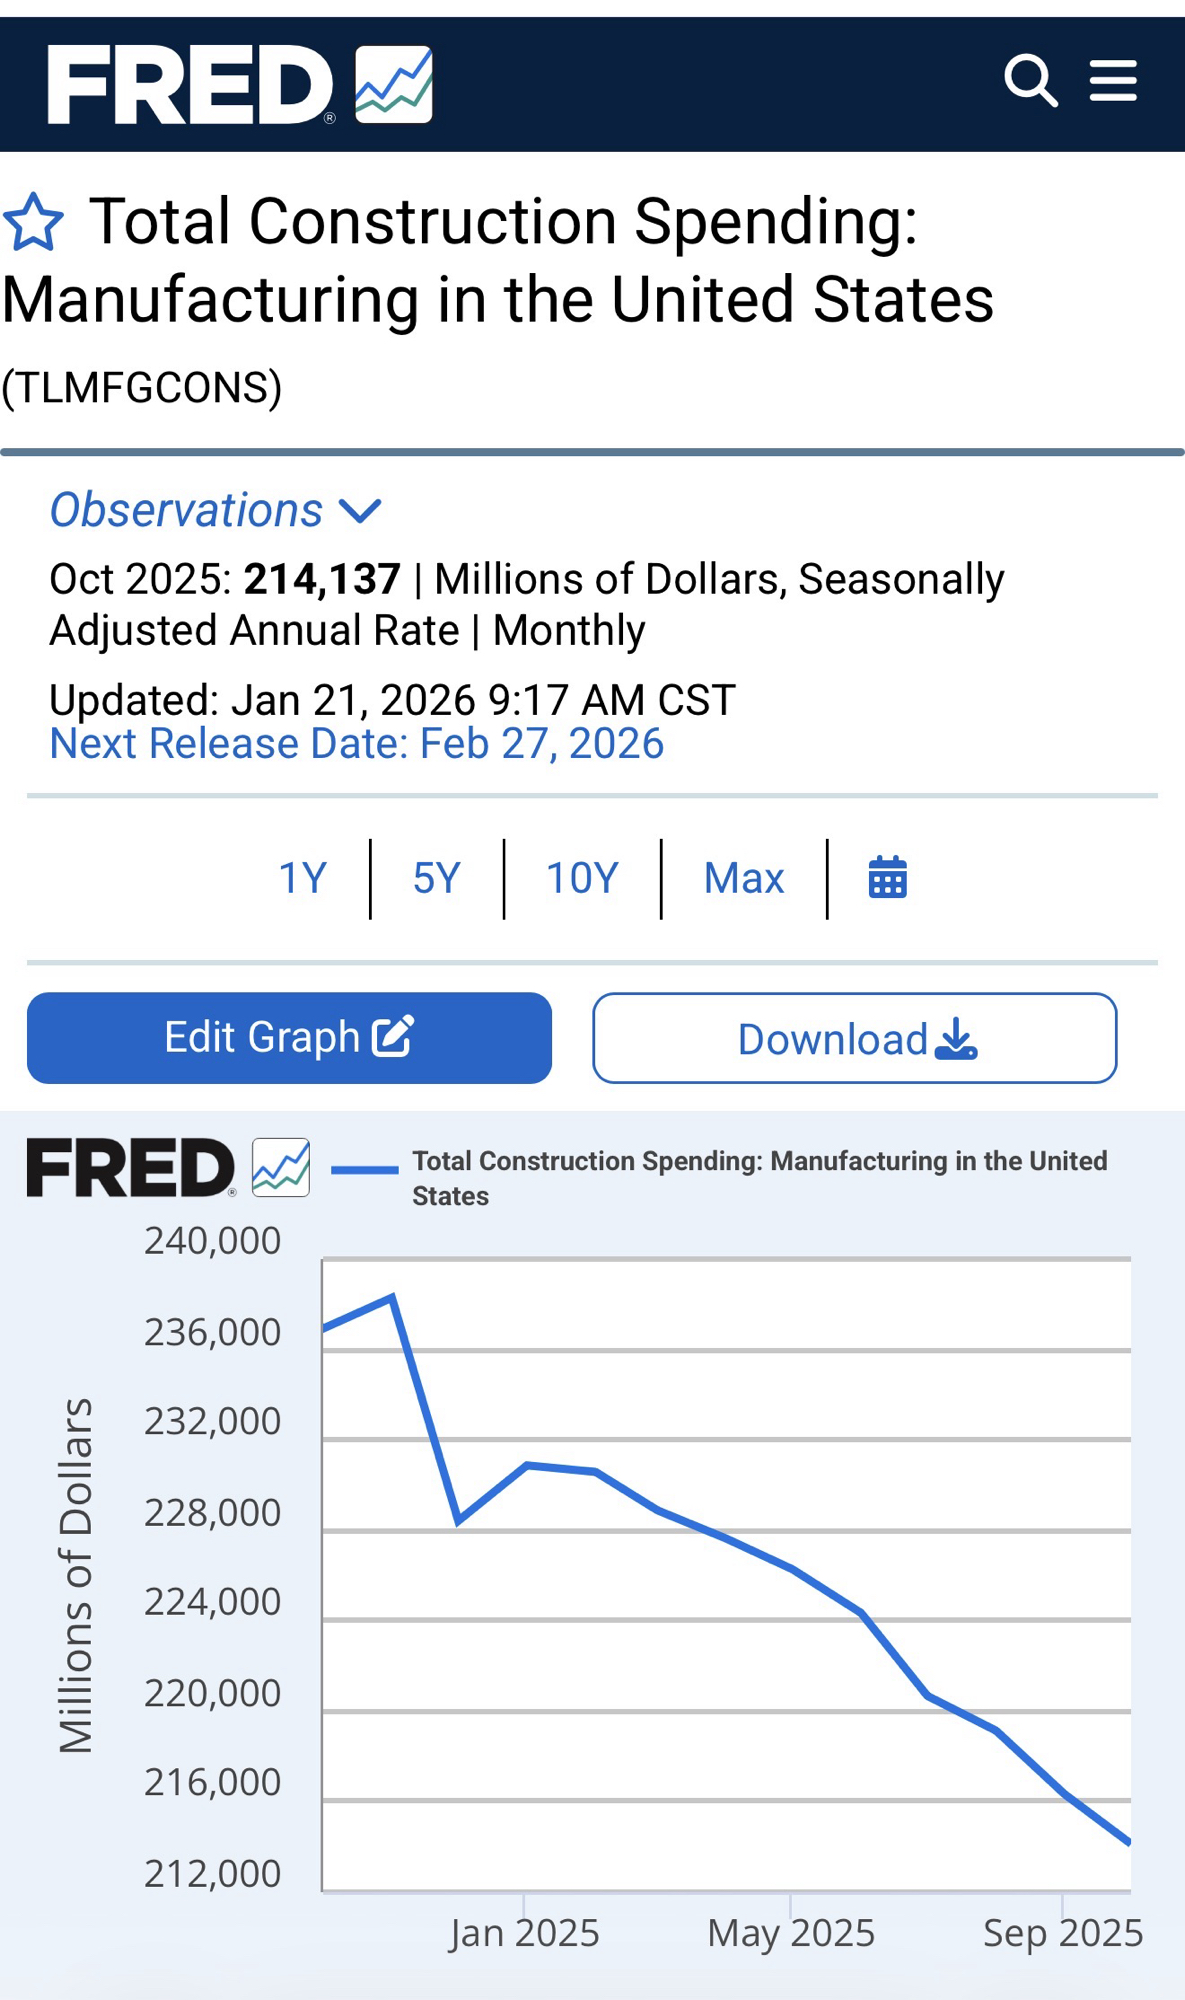
Task: Click the download arrow icon
Action: (x=957, y=1039)
